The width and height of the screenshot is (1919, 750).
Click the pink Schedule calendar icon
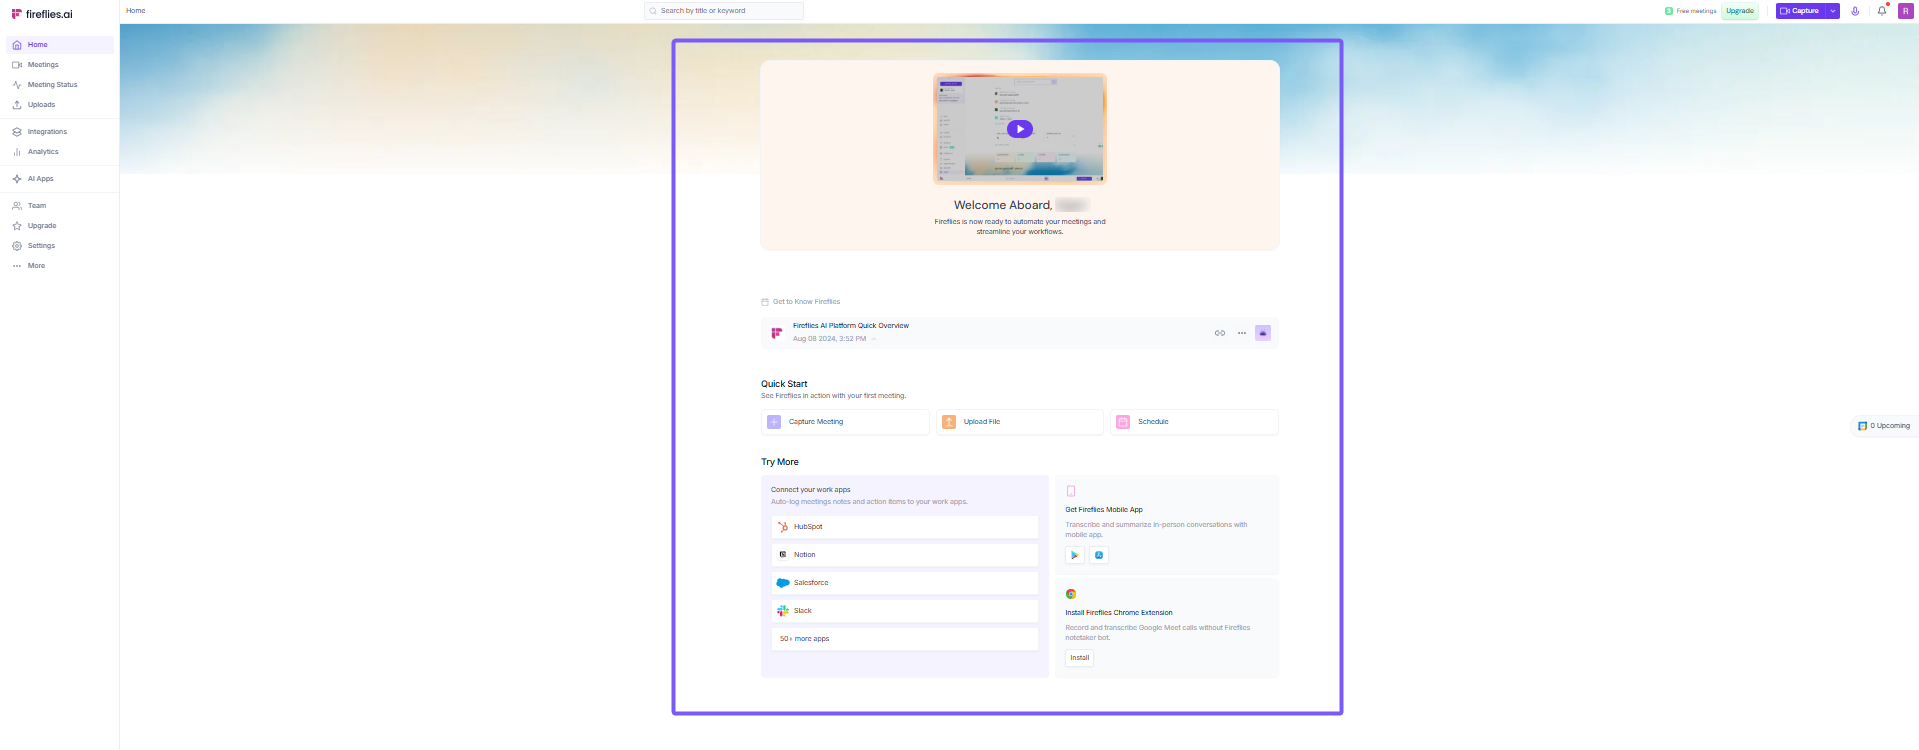click(x=1123, y=422)
